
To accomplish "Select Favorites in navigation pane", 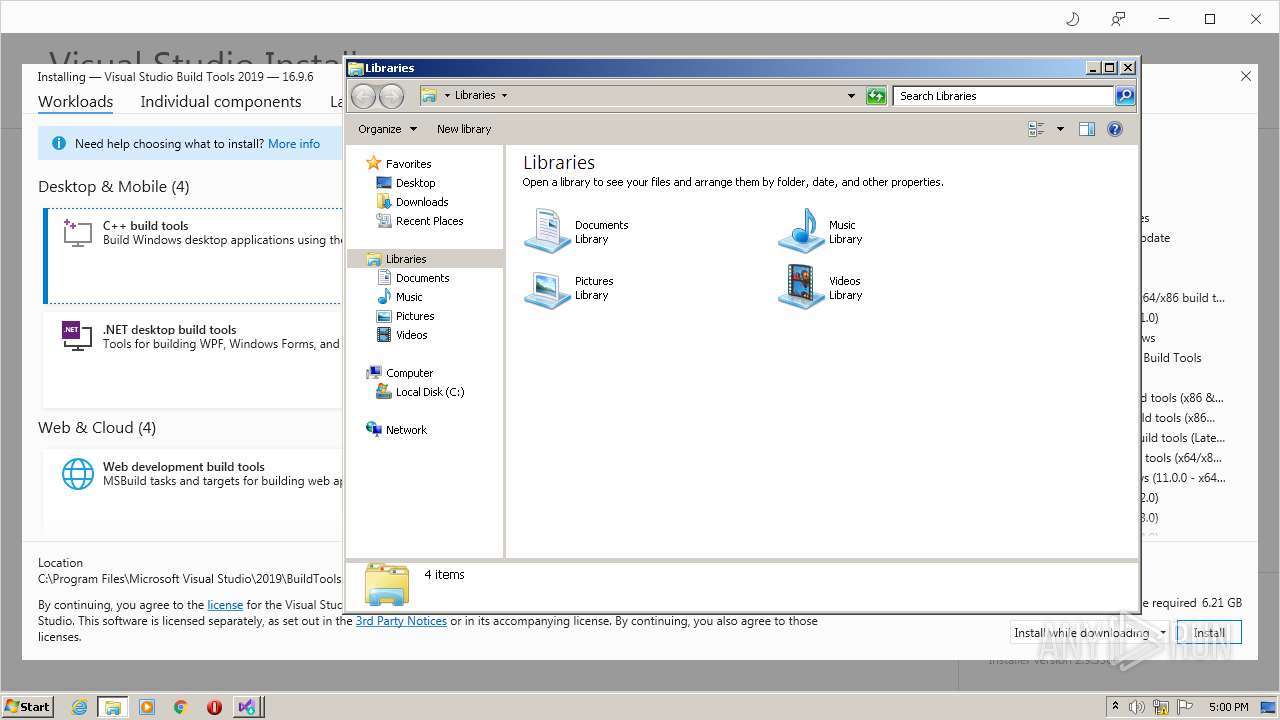I will coord(408,164).
